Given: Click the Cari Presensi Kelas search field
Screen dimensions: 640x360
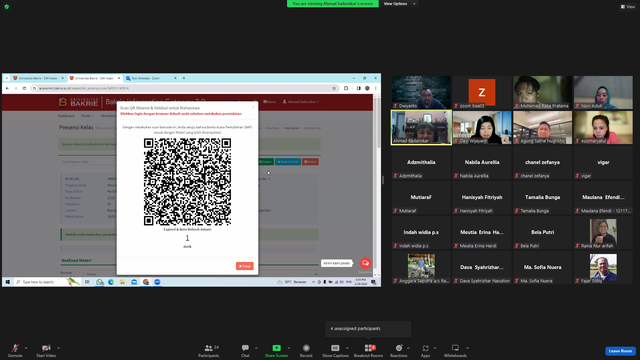Looking at the screenshot, I should click(x=89, y=162).
